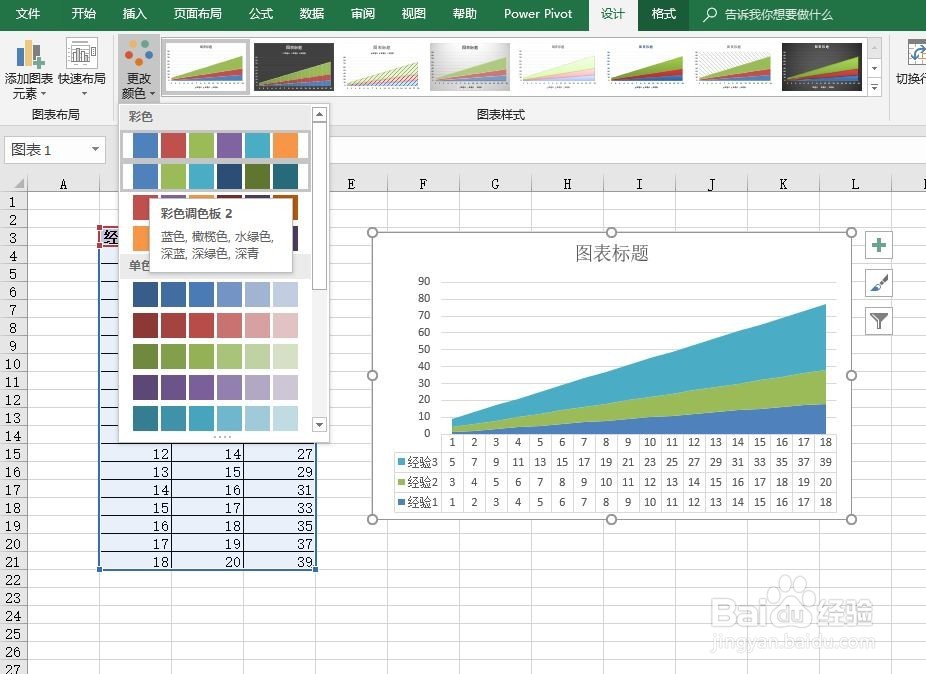Click the dark-themed chart style thumbnail
Image resolution: width=926 pixels, height=674 pixels.
tap(293, 65)
